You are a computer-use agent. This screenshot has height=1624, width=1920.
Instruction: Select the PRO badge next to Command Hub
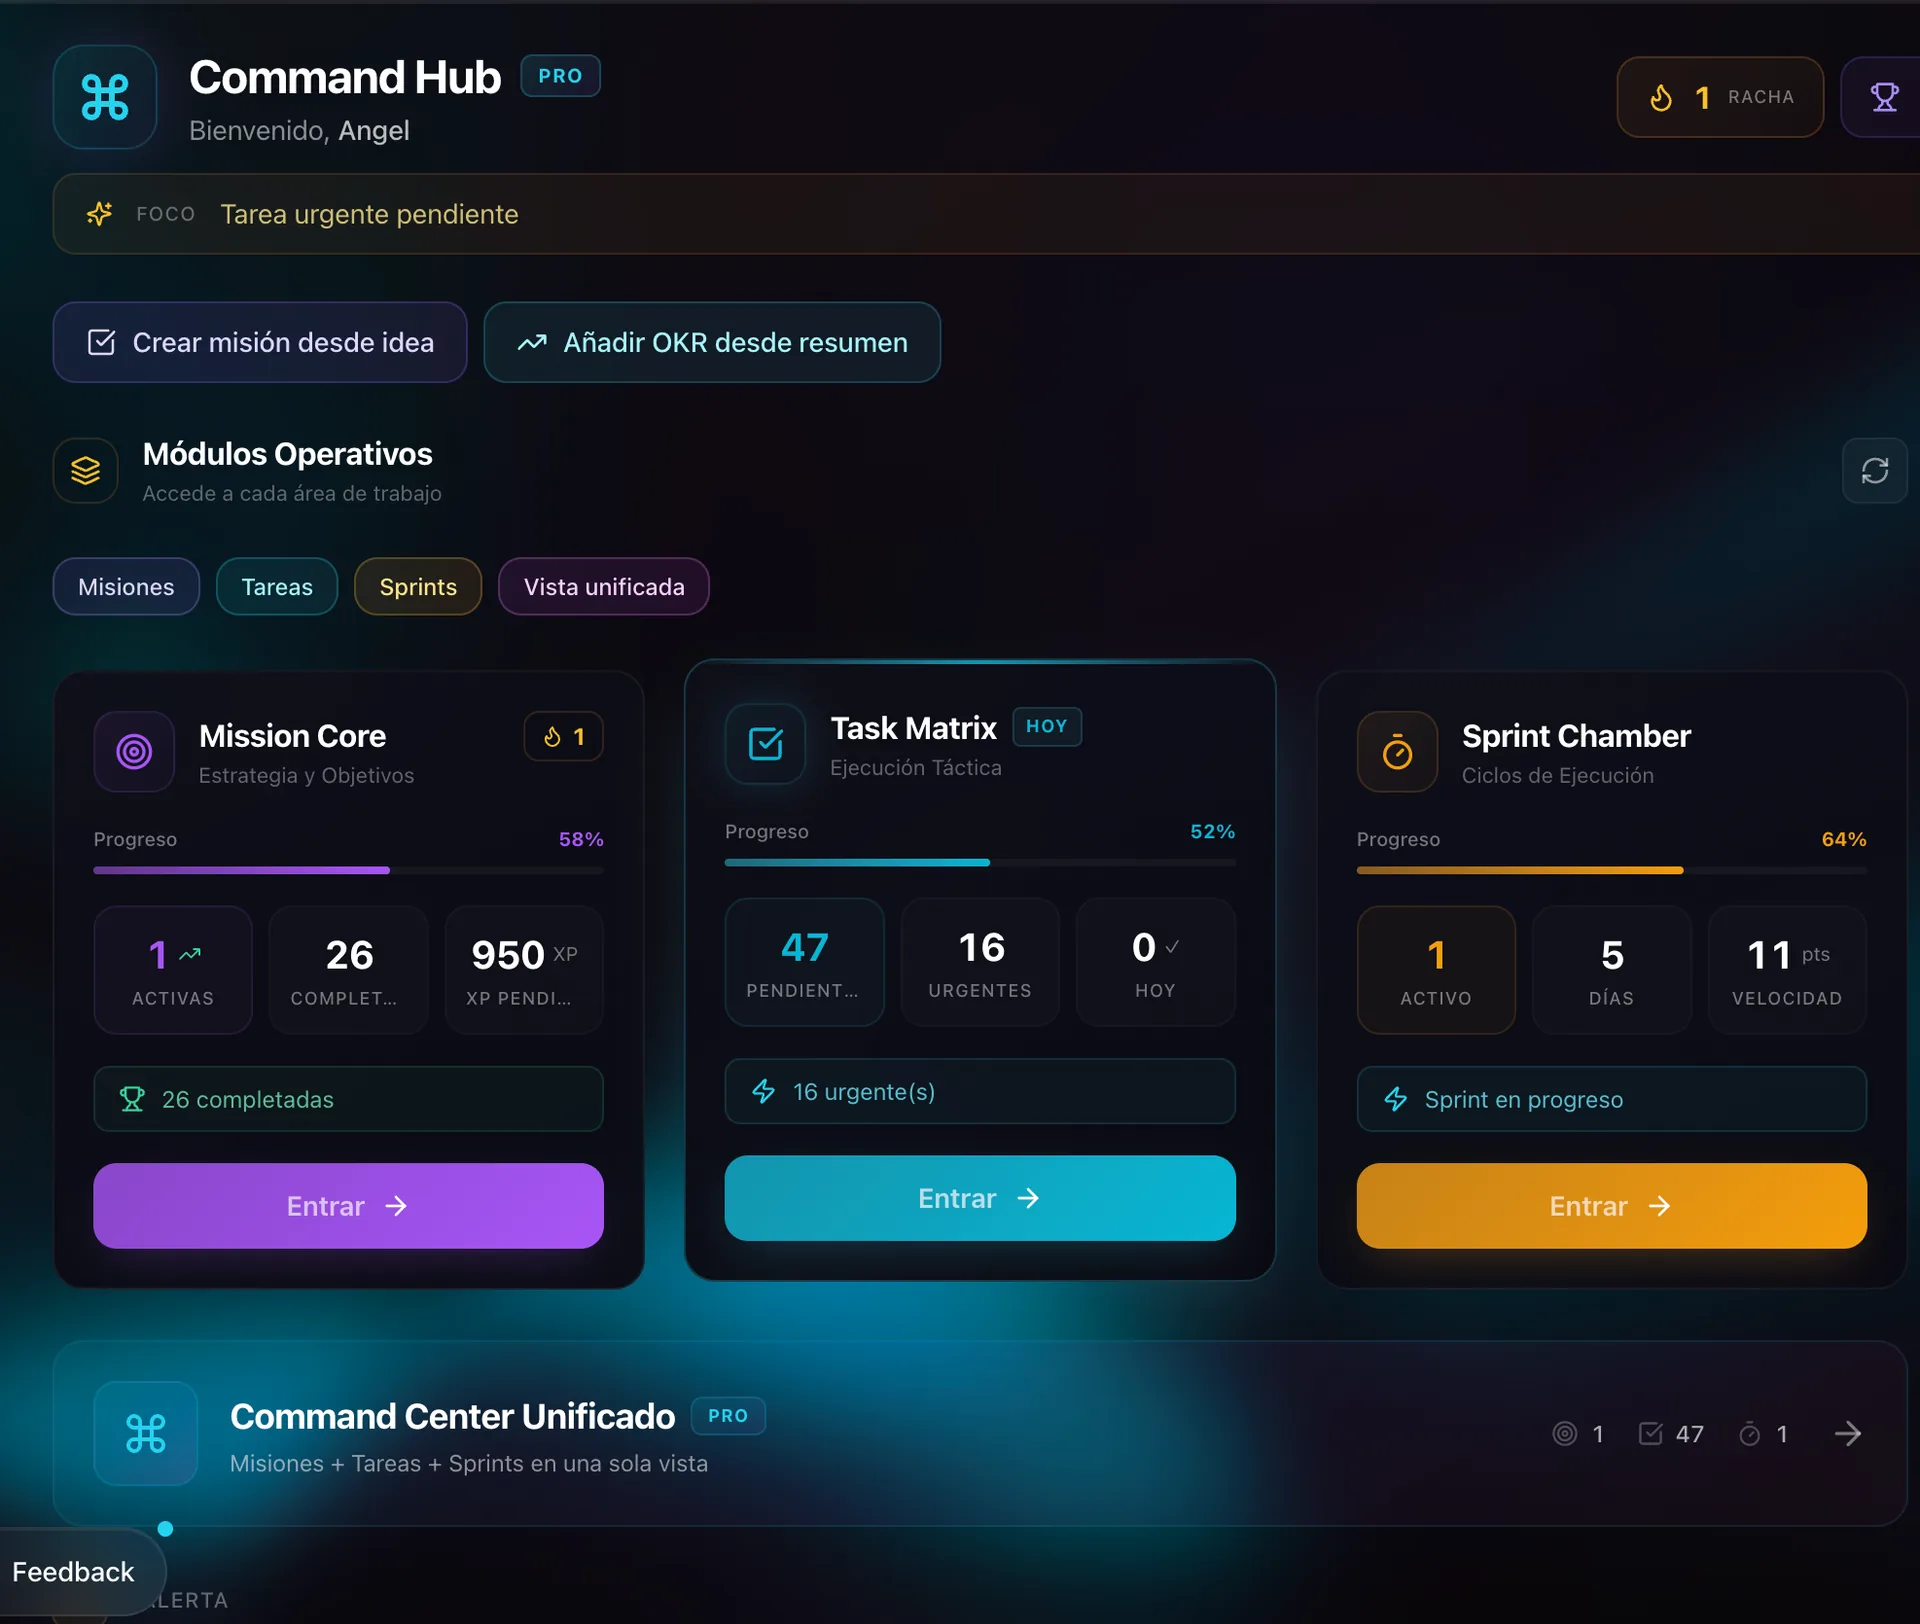point(559,75)
